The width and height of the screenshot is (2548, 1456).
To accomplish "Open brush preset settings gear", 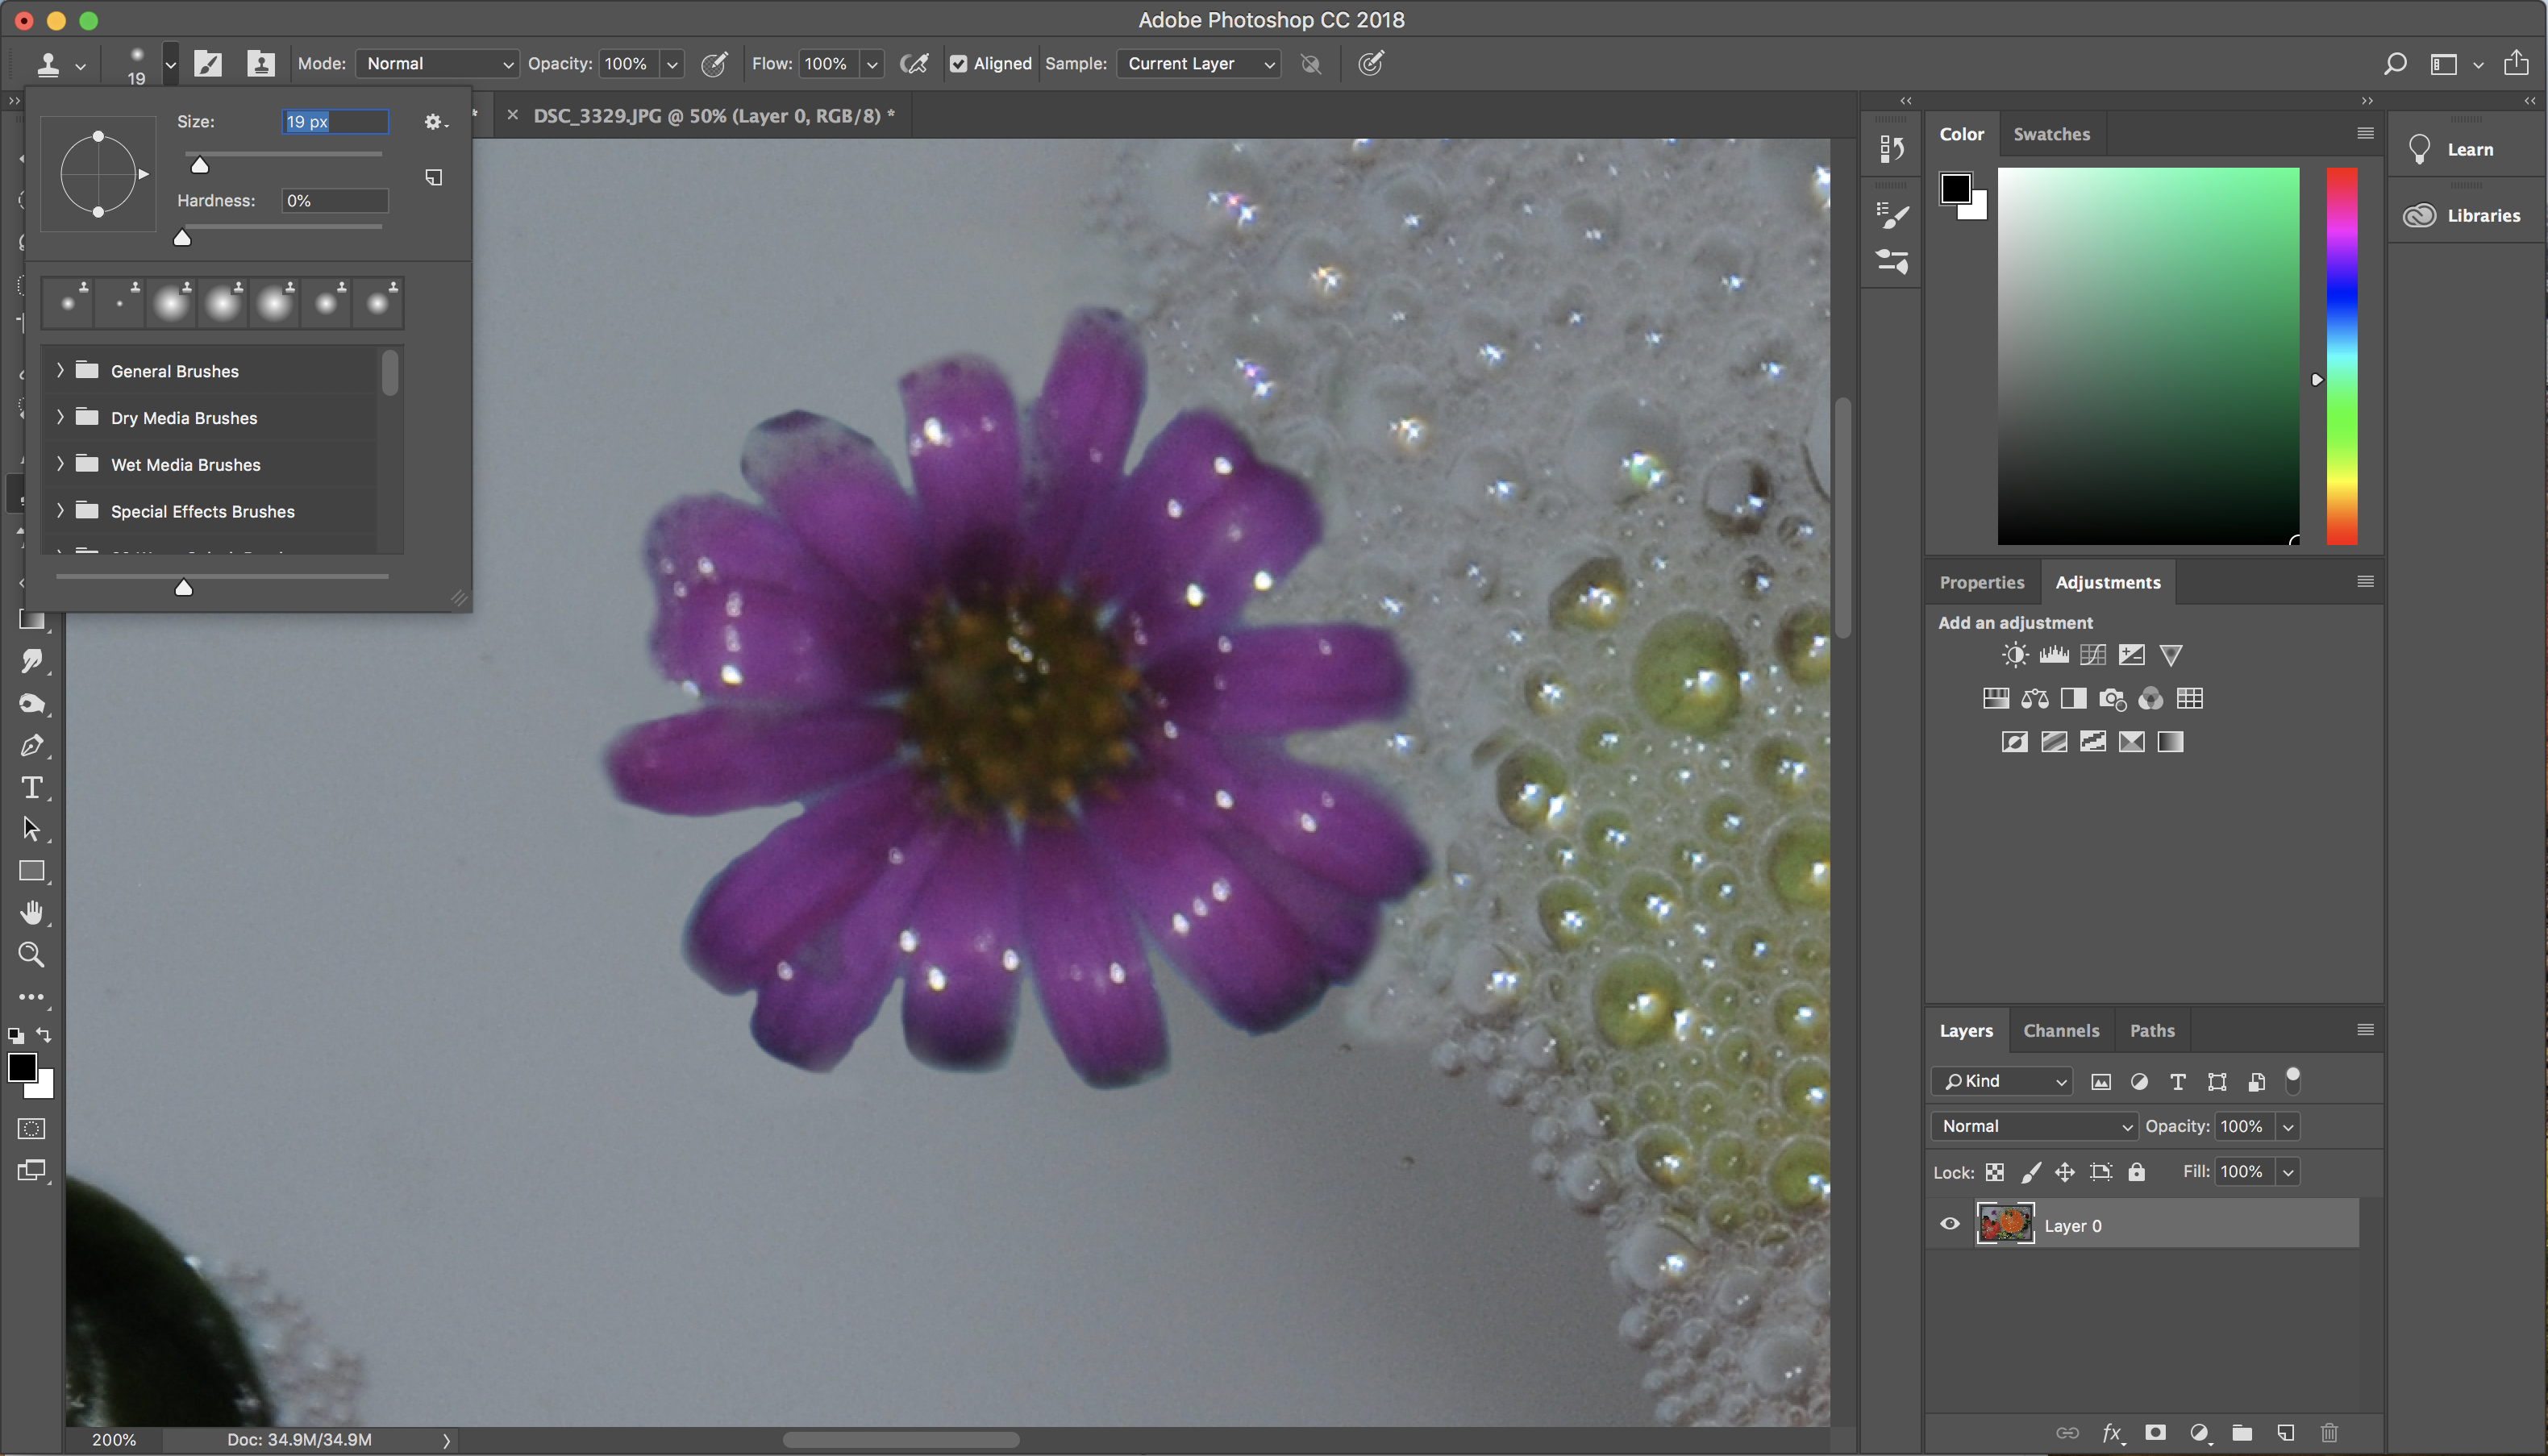I will click(x=433, y=122).
